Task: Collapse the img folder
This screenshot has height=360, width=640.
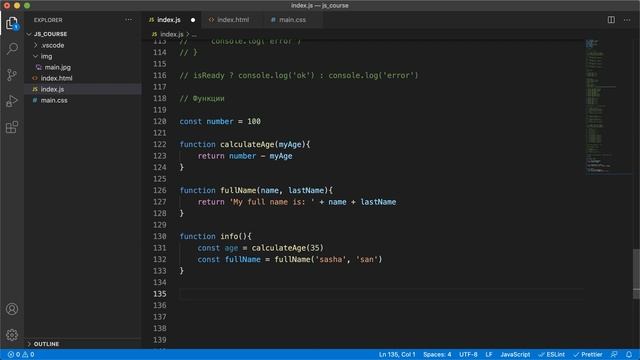Action: click(x=36, y=56)
